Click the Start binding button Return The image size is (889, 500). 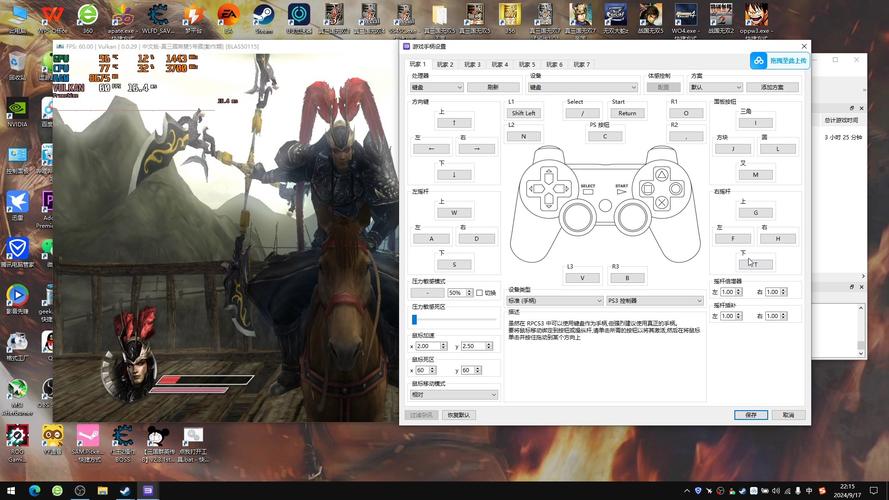[x=627, y=113]
